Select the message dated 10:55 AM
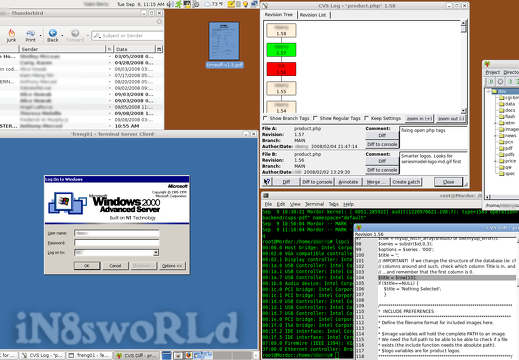The width and height of the screenshot is (519, 360). [81, 126]
